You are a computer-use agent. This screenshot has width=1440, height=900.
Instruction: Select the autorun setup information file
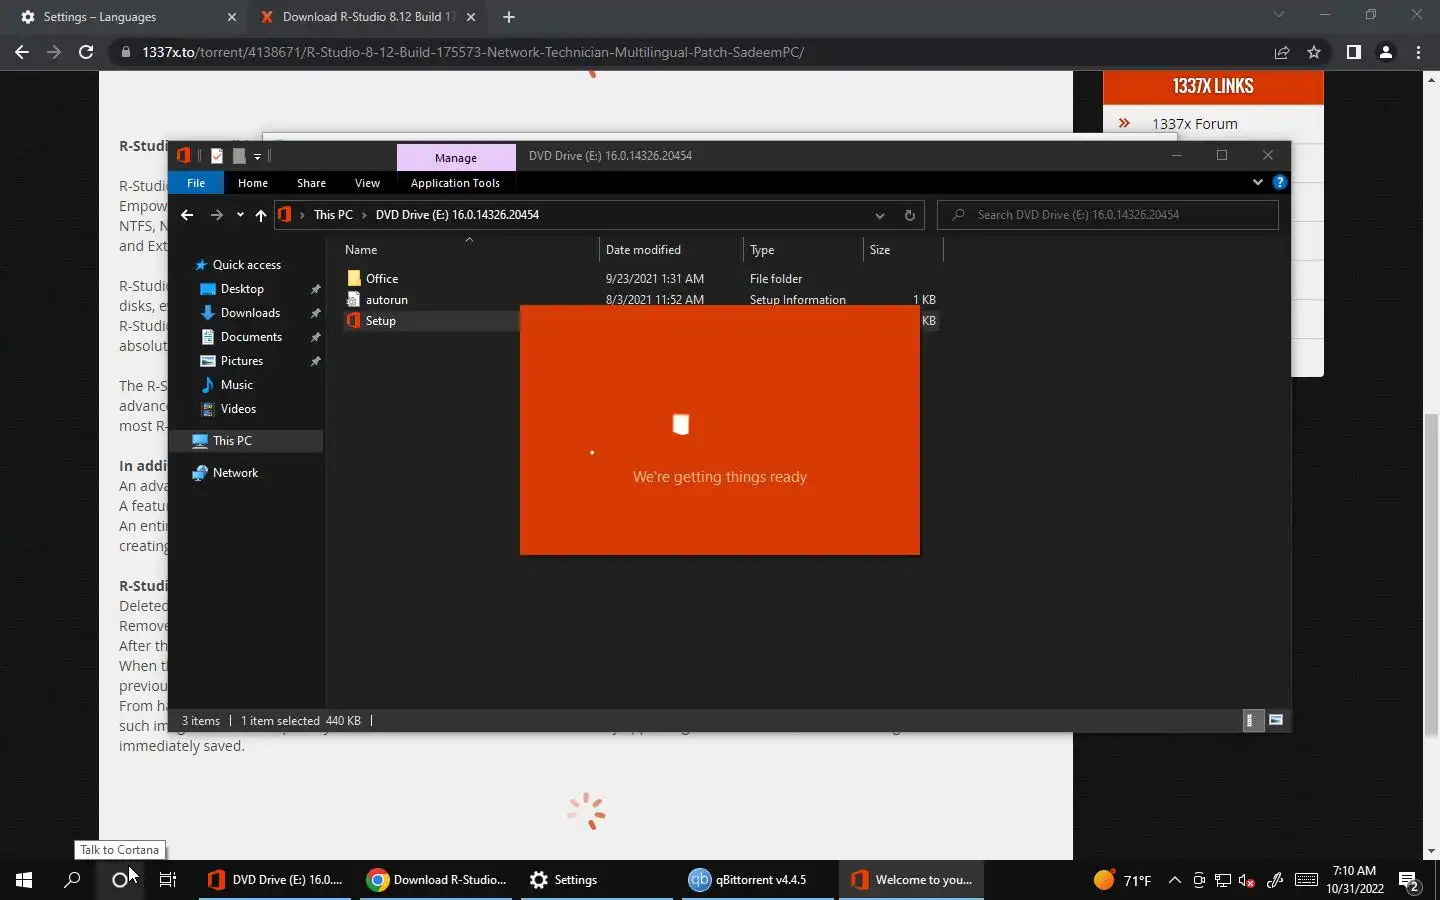coord(386,300)
